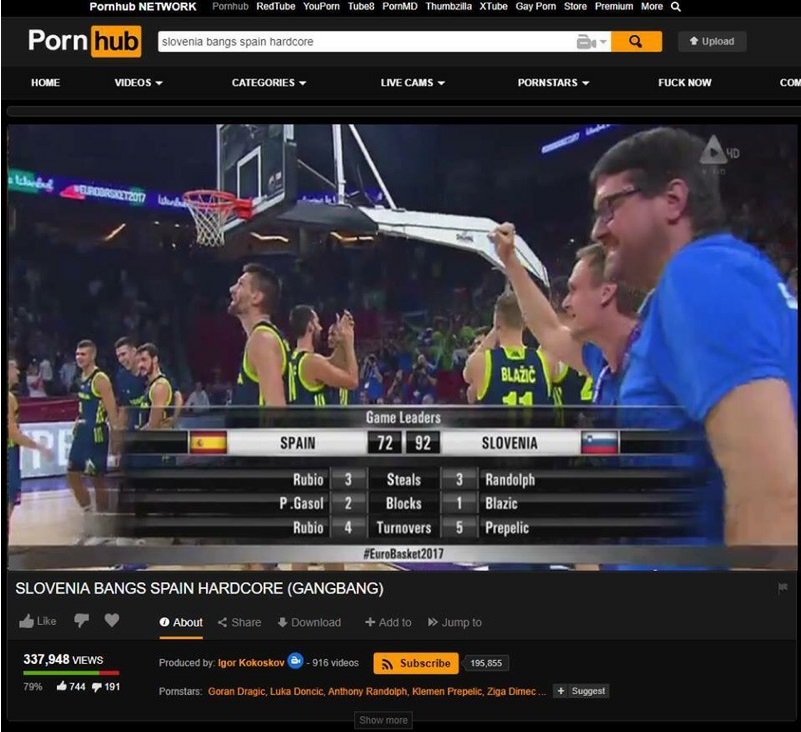The height and width of the screenshot is (732, 801).
Task: Open the PORNSTARS dropdown menu
Action: [x=553, y=83]
